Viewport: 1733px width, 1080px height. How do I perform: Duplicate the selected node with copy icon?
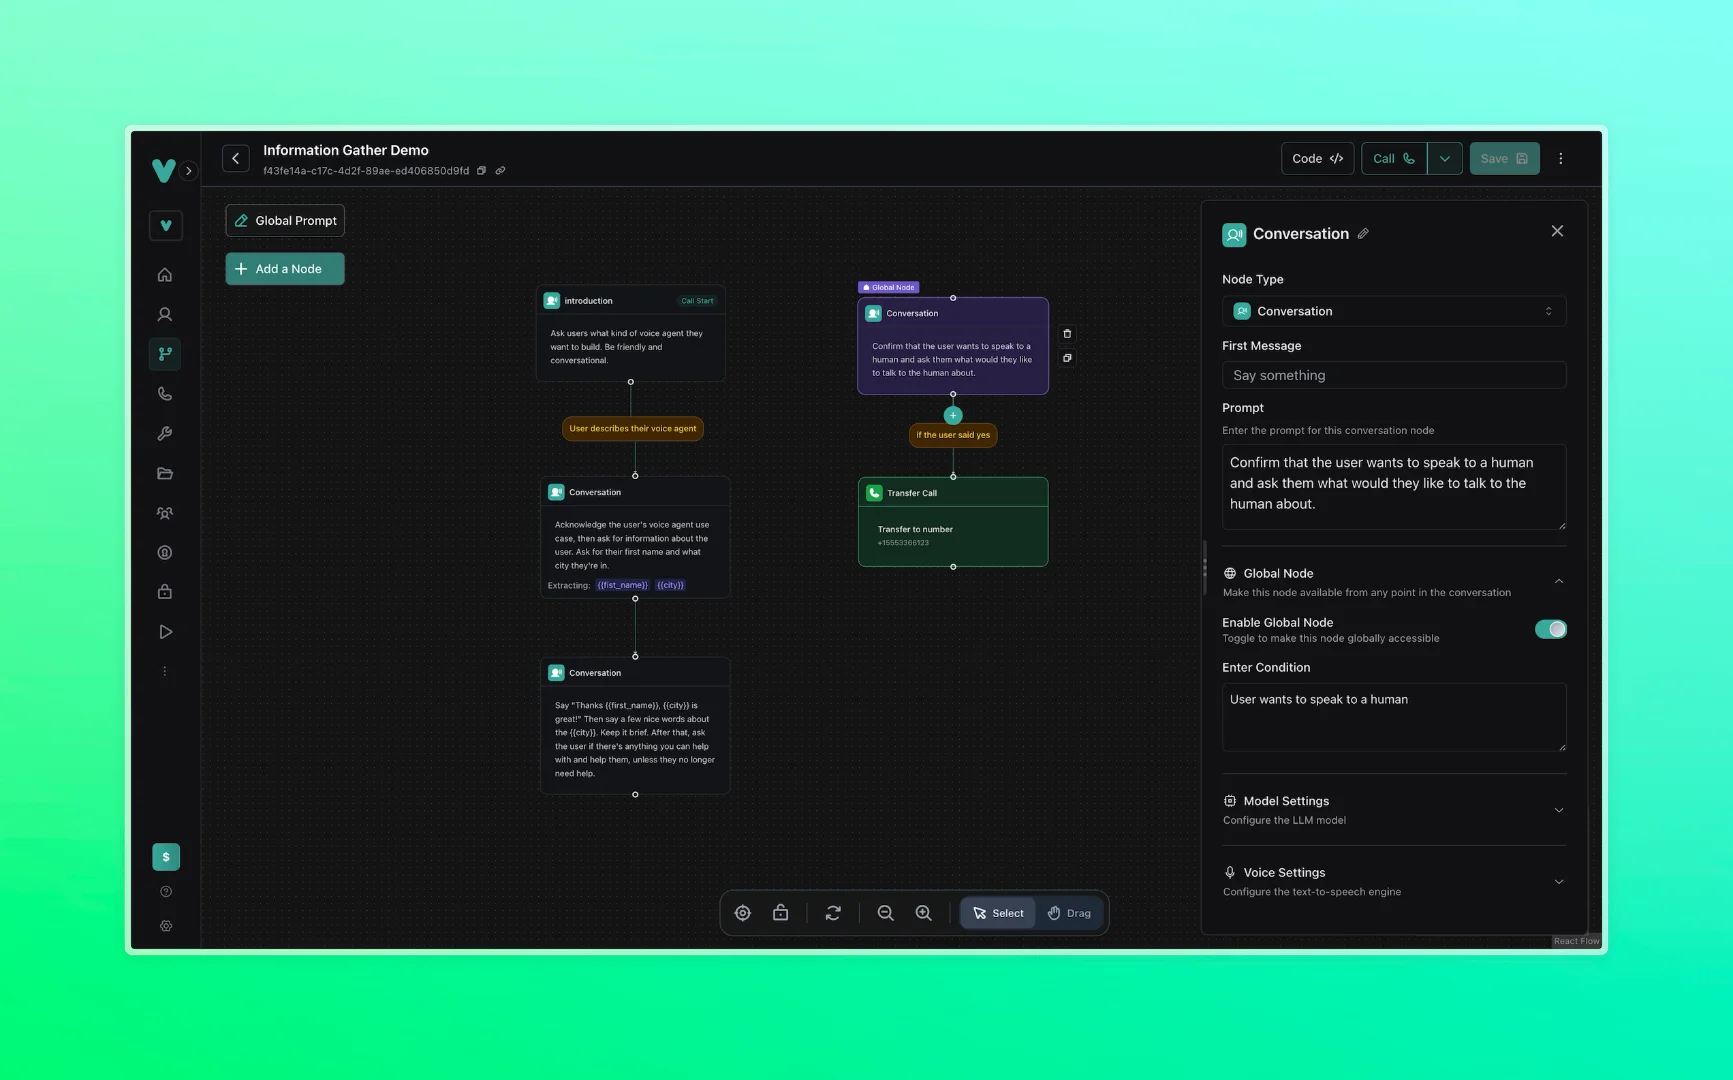point(1067,358)
